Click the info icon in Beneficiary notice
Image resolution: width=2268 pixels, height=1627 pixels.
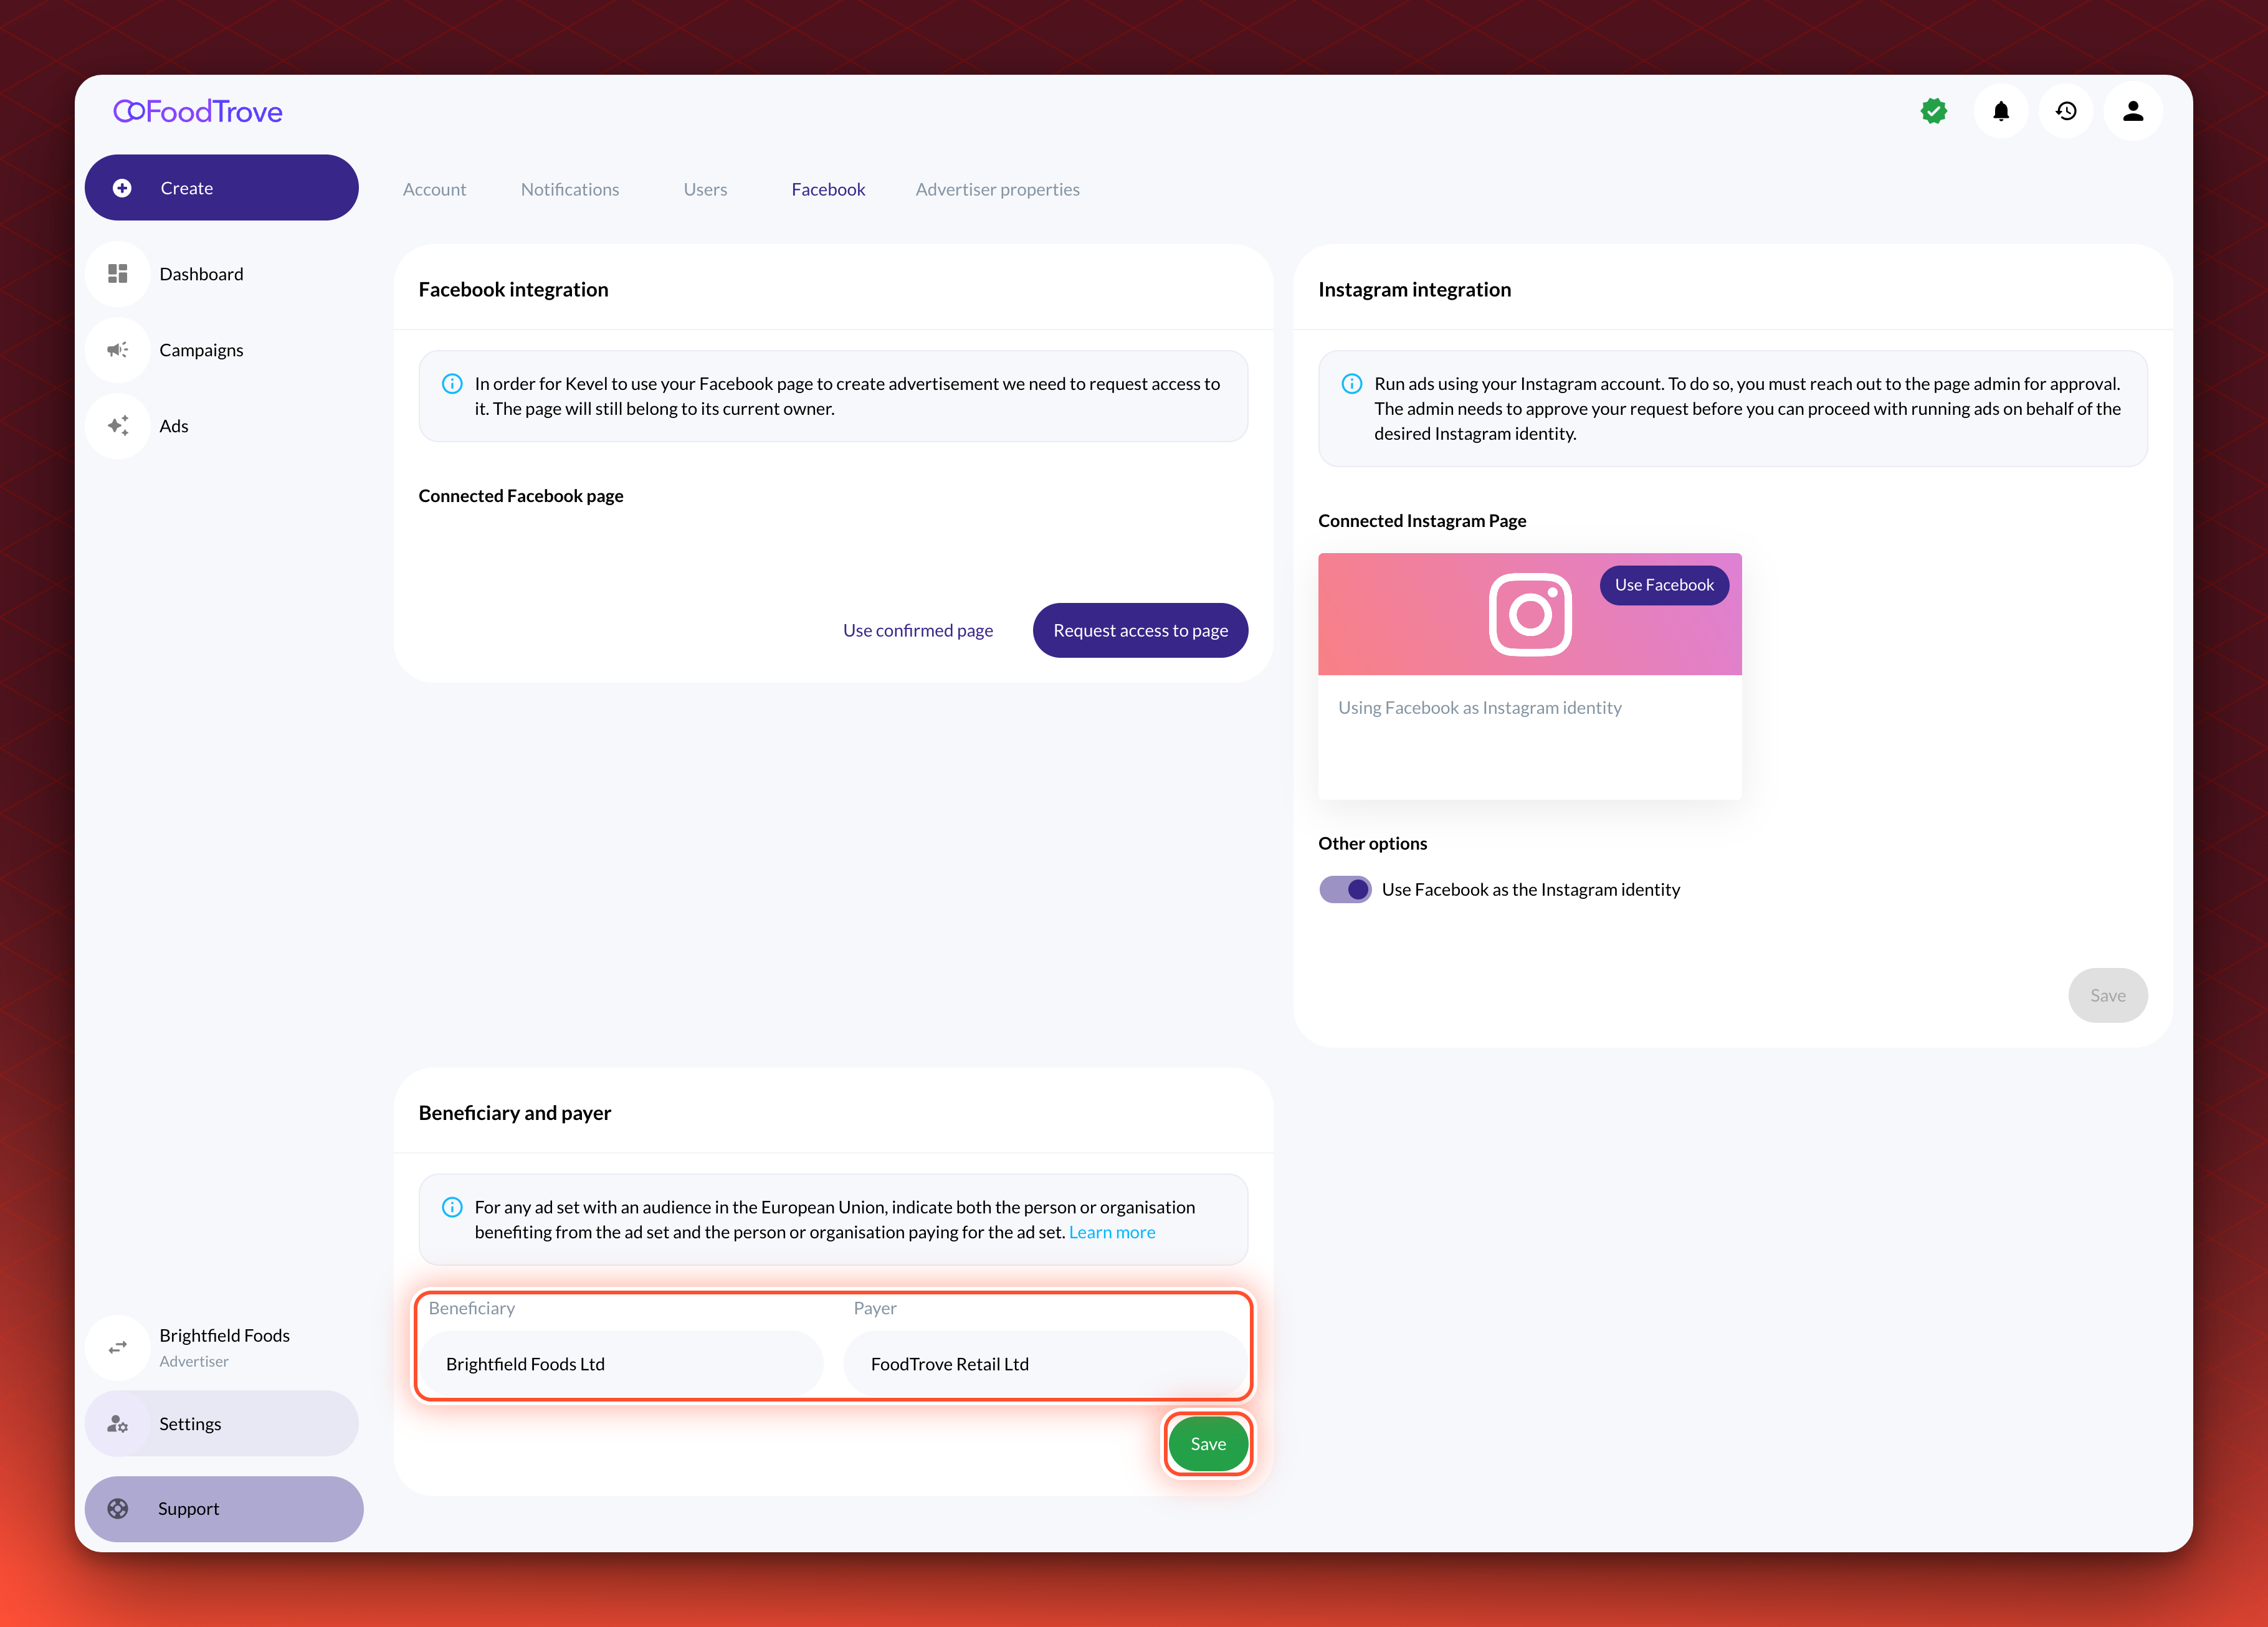[x=452, y=1207]
